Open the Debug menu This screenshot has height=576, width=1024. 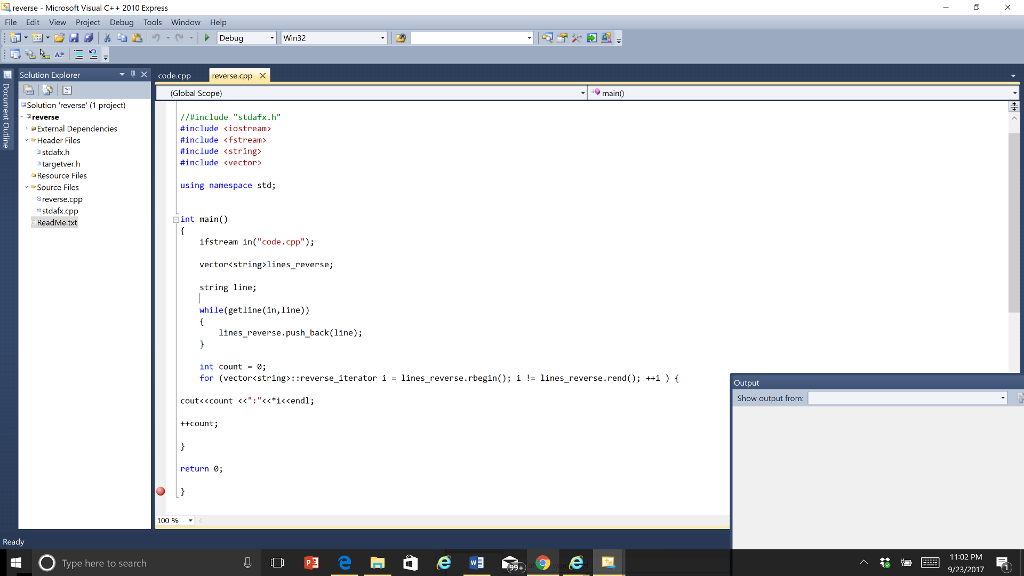pyautogui.click(x=121, y=22)
